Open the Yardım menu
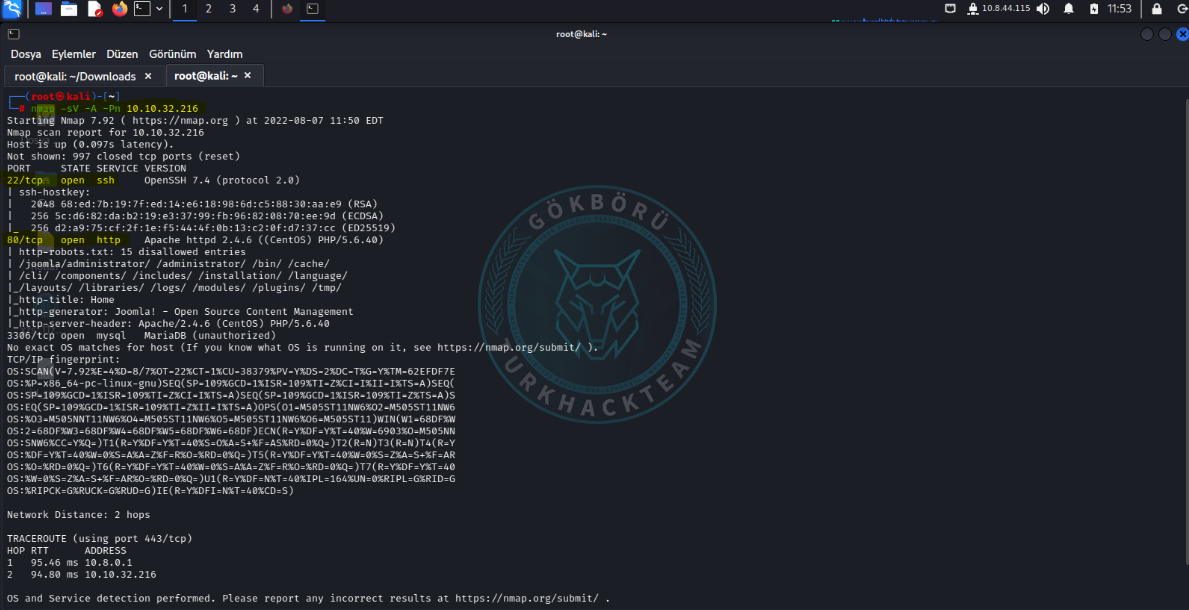 225,55
